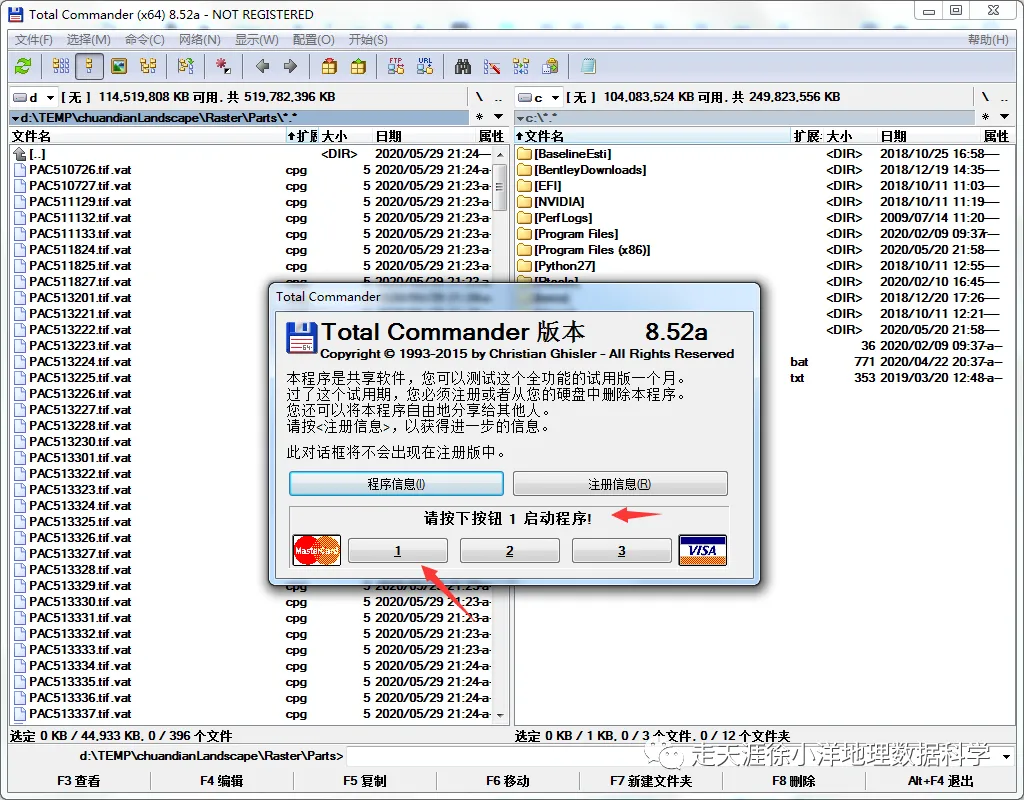
Task: Show the directory tree view icon
Action: [x=148, y=66]
